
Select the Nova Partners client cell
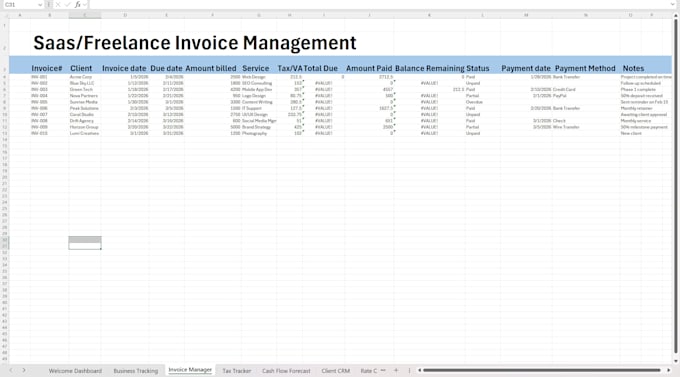(84, 96)
